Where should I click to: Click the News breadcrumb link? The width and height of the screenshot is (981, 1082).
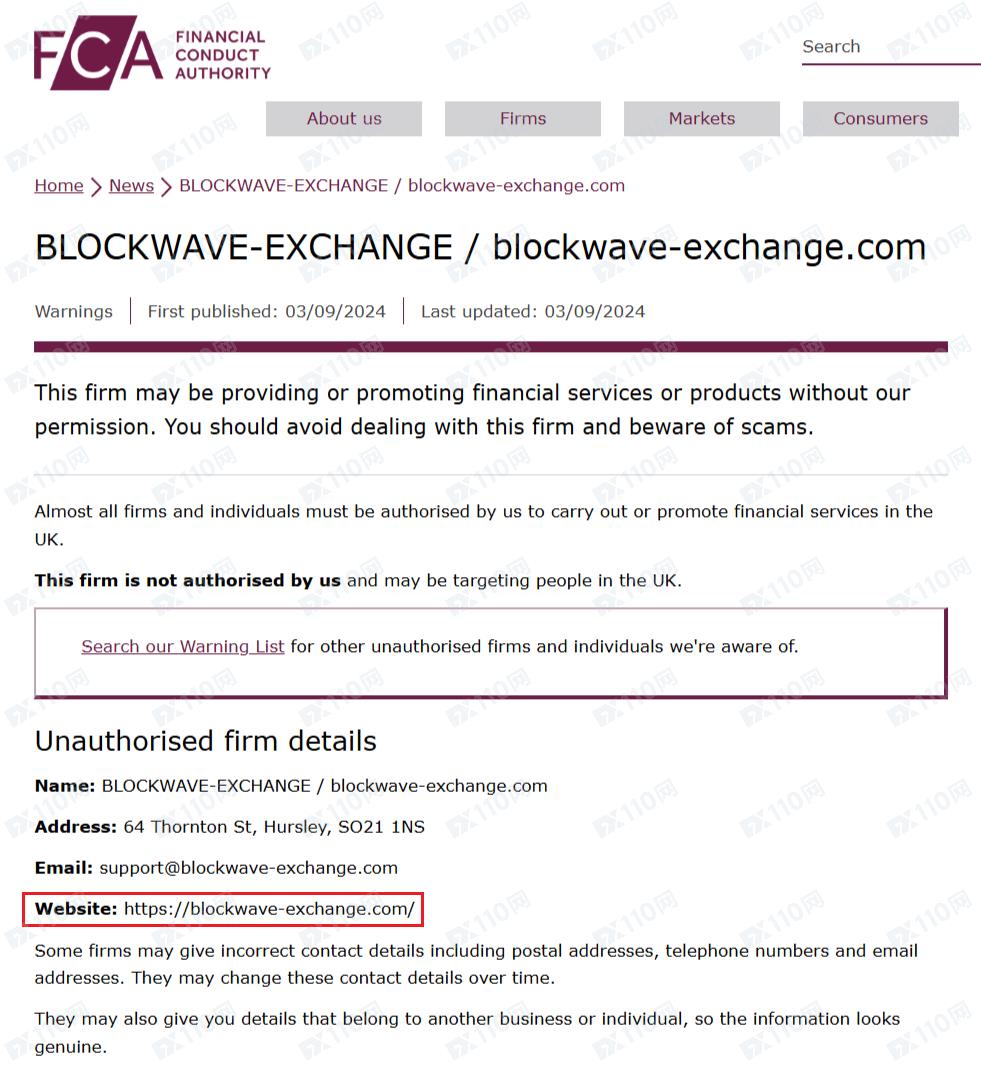tap(131, 185)
